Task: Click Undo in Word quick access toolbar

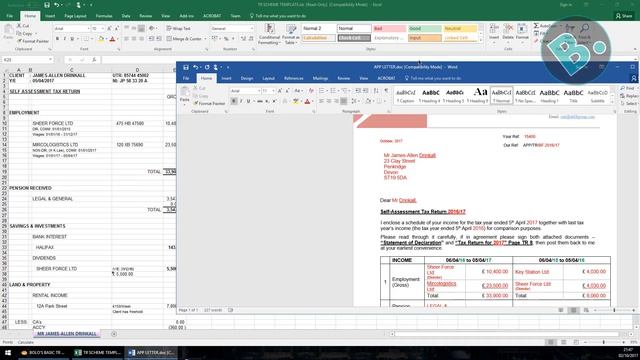Action: click(x=196, y=67)
